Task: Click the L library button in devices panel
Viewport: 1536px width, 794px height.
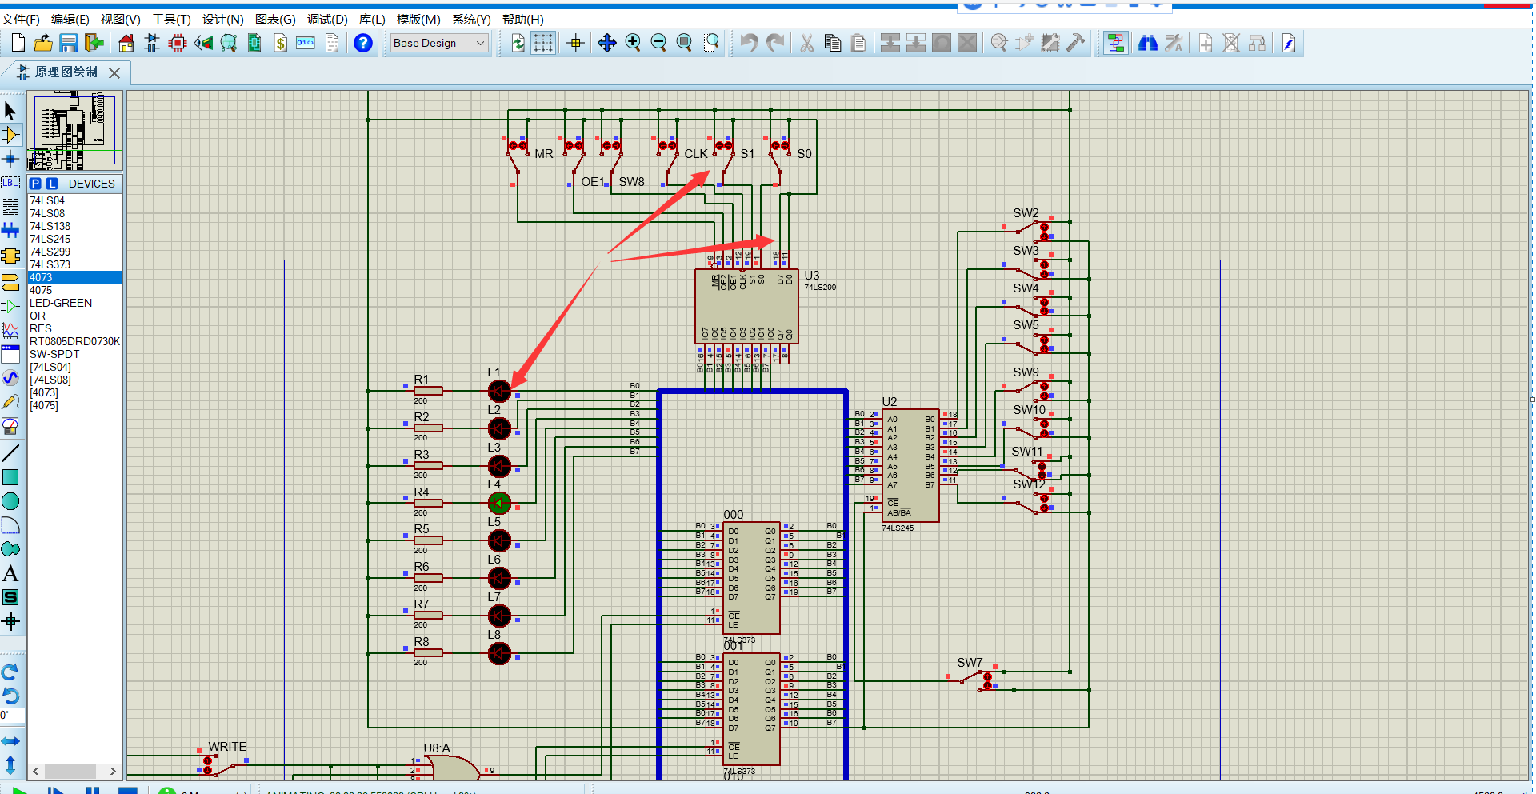Action: [x=50, y=184]
